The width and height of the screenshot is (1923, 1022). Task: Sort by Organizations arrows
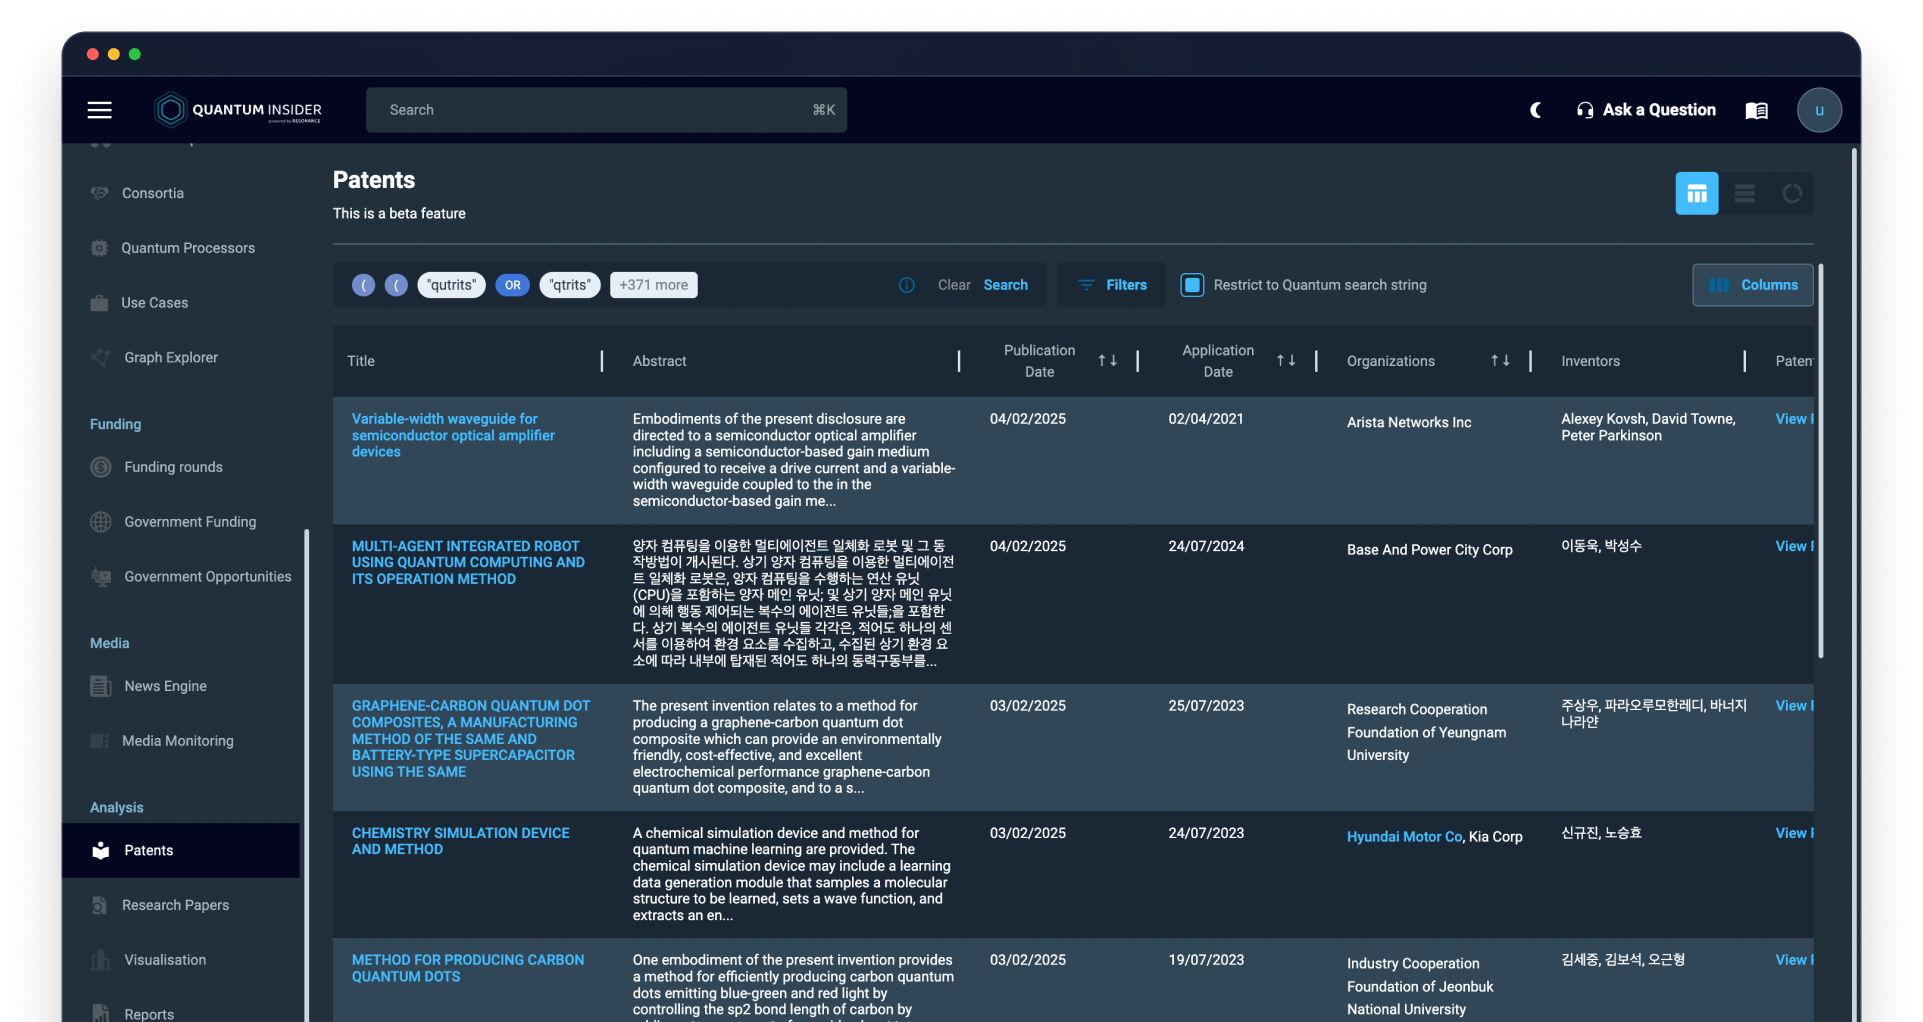coord(1500,361)
